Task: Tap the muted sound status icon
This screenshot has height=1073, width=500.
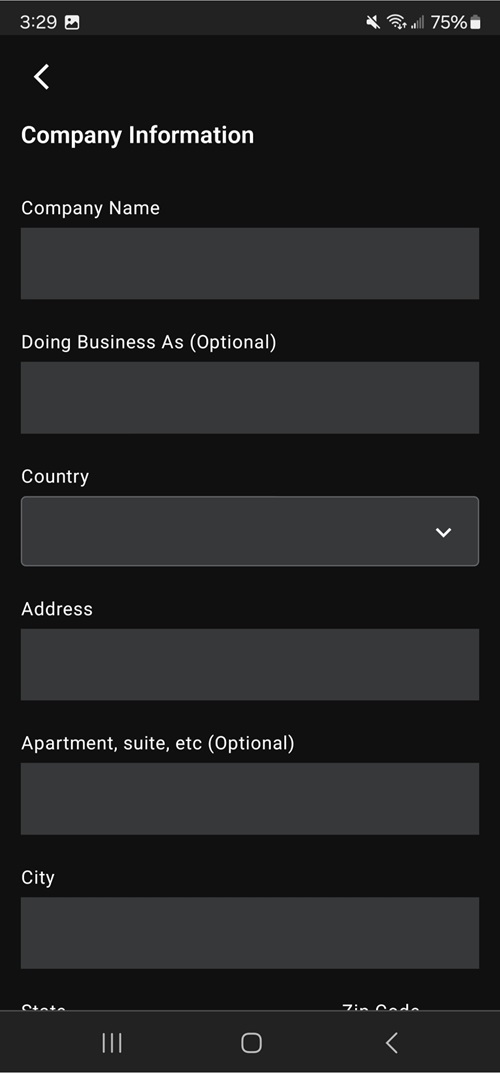Action: (x=373, y=23)
